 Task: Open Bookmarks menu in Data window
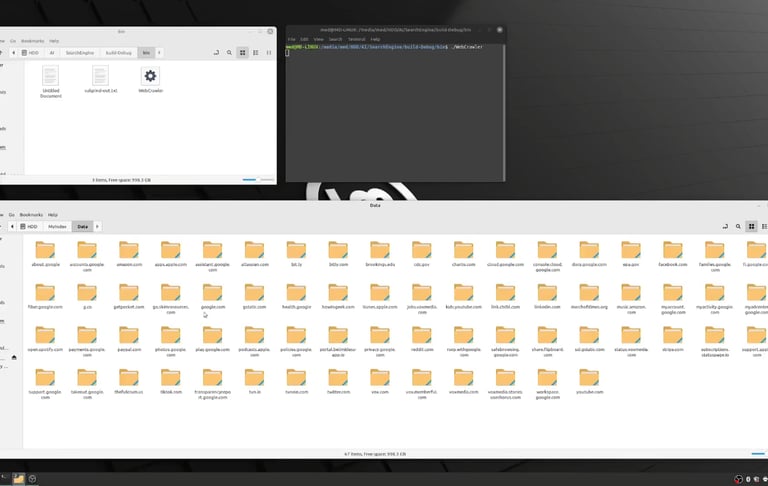[31, 215]
